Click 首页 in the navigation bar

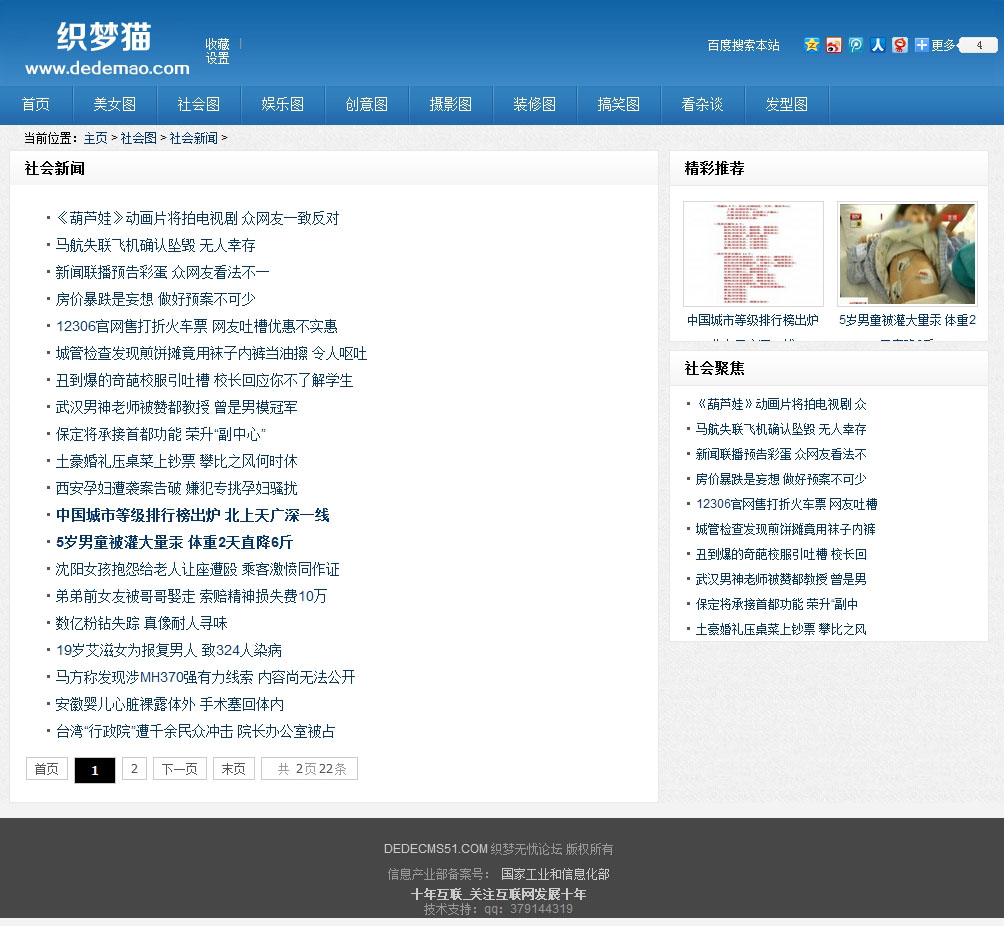point(36,105)
